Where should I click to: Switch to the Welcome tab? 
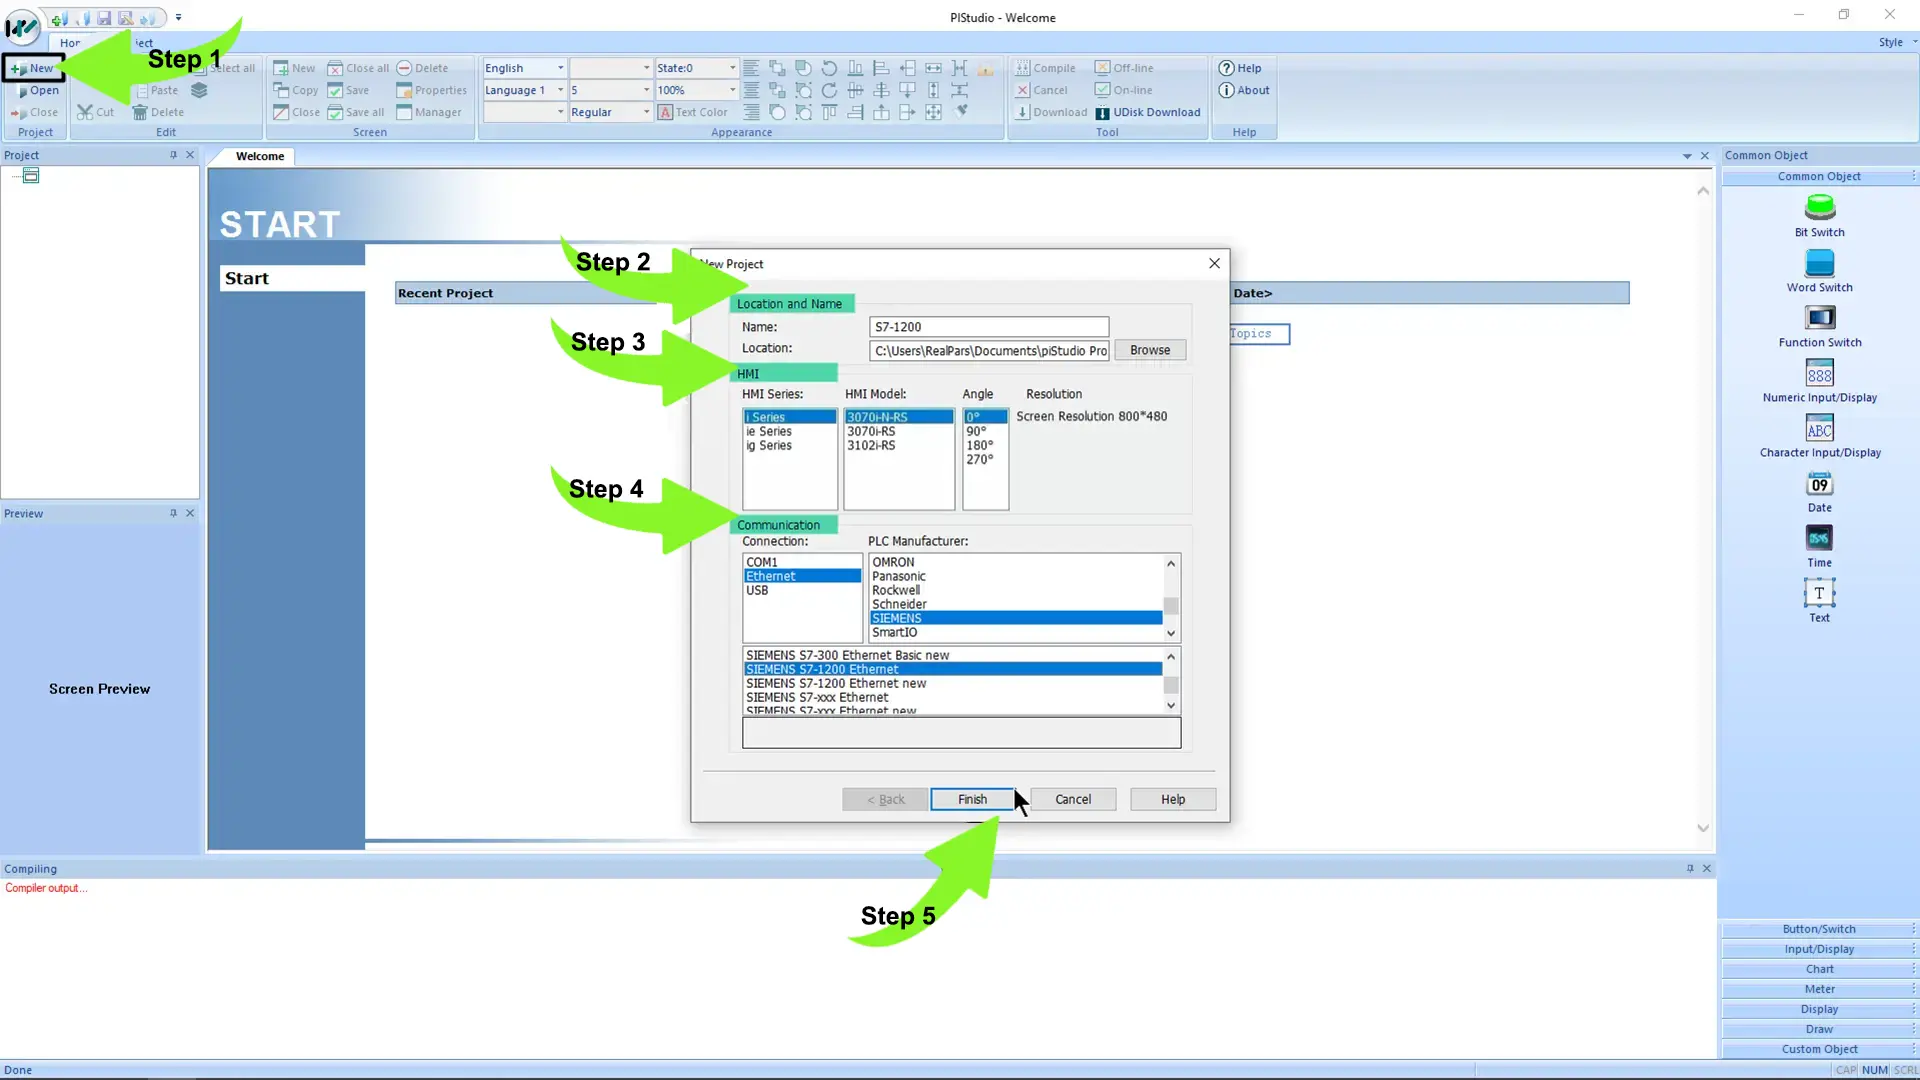(x=260, y=156)
